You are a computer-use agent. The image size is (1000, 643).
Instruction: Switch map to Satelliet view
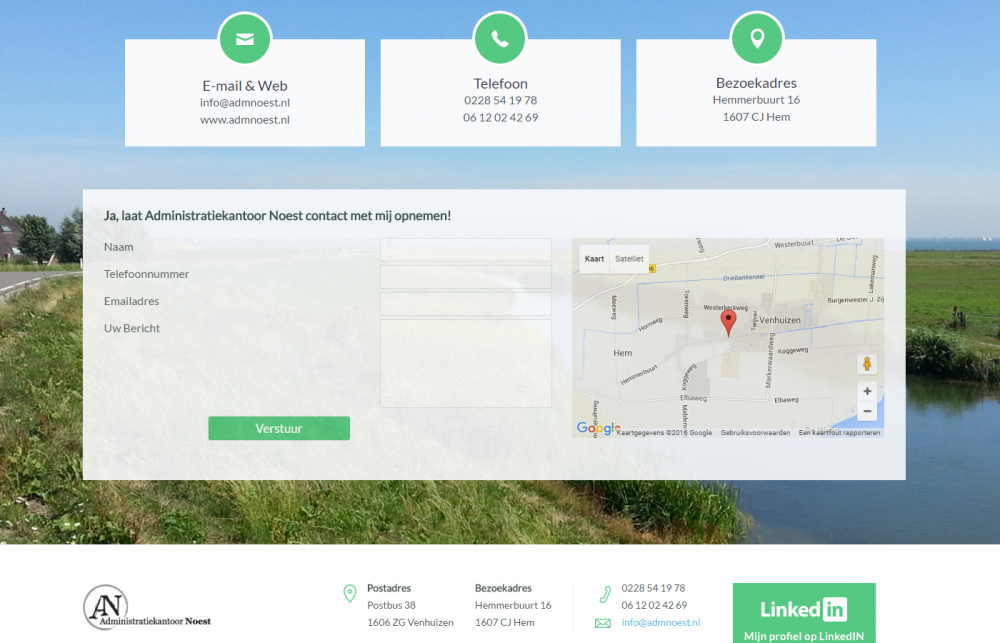point(629,259)
